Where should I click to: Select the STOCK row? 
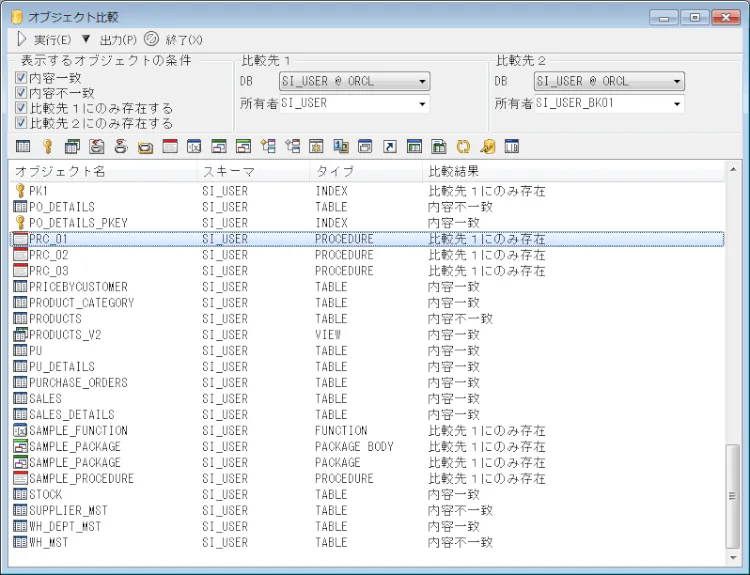367,494
